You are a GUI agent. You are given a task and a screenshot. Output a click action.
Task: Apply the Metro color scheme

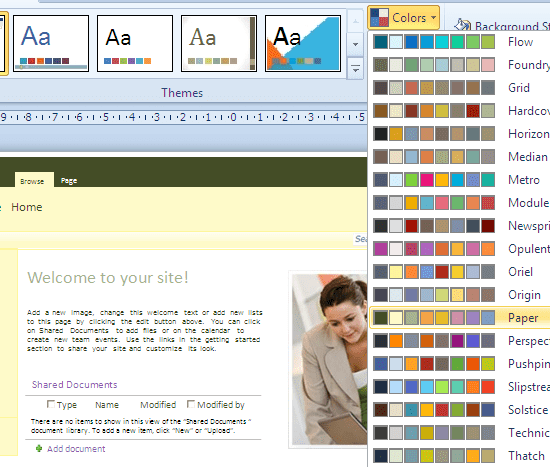click(460, 180)
